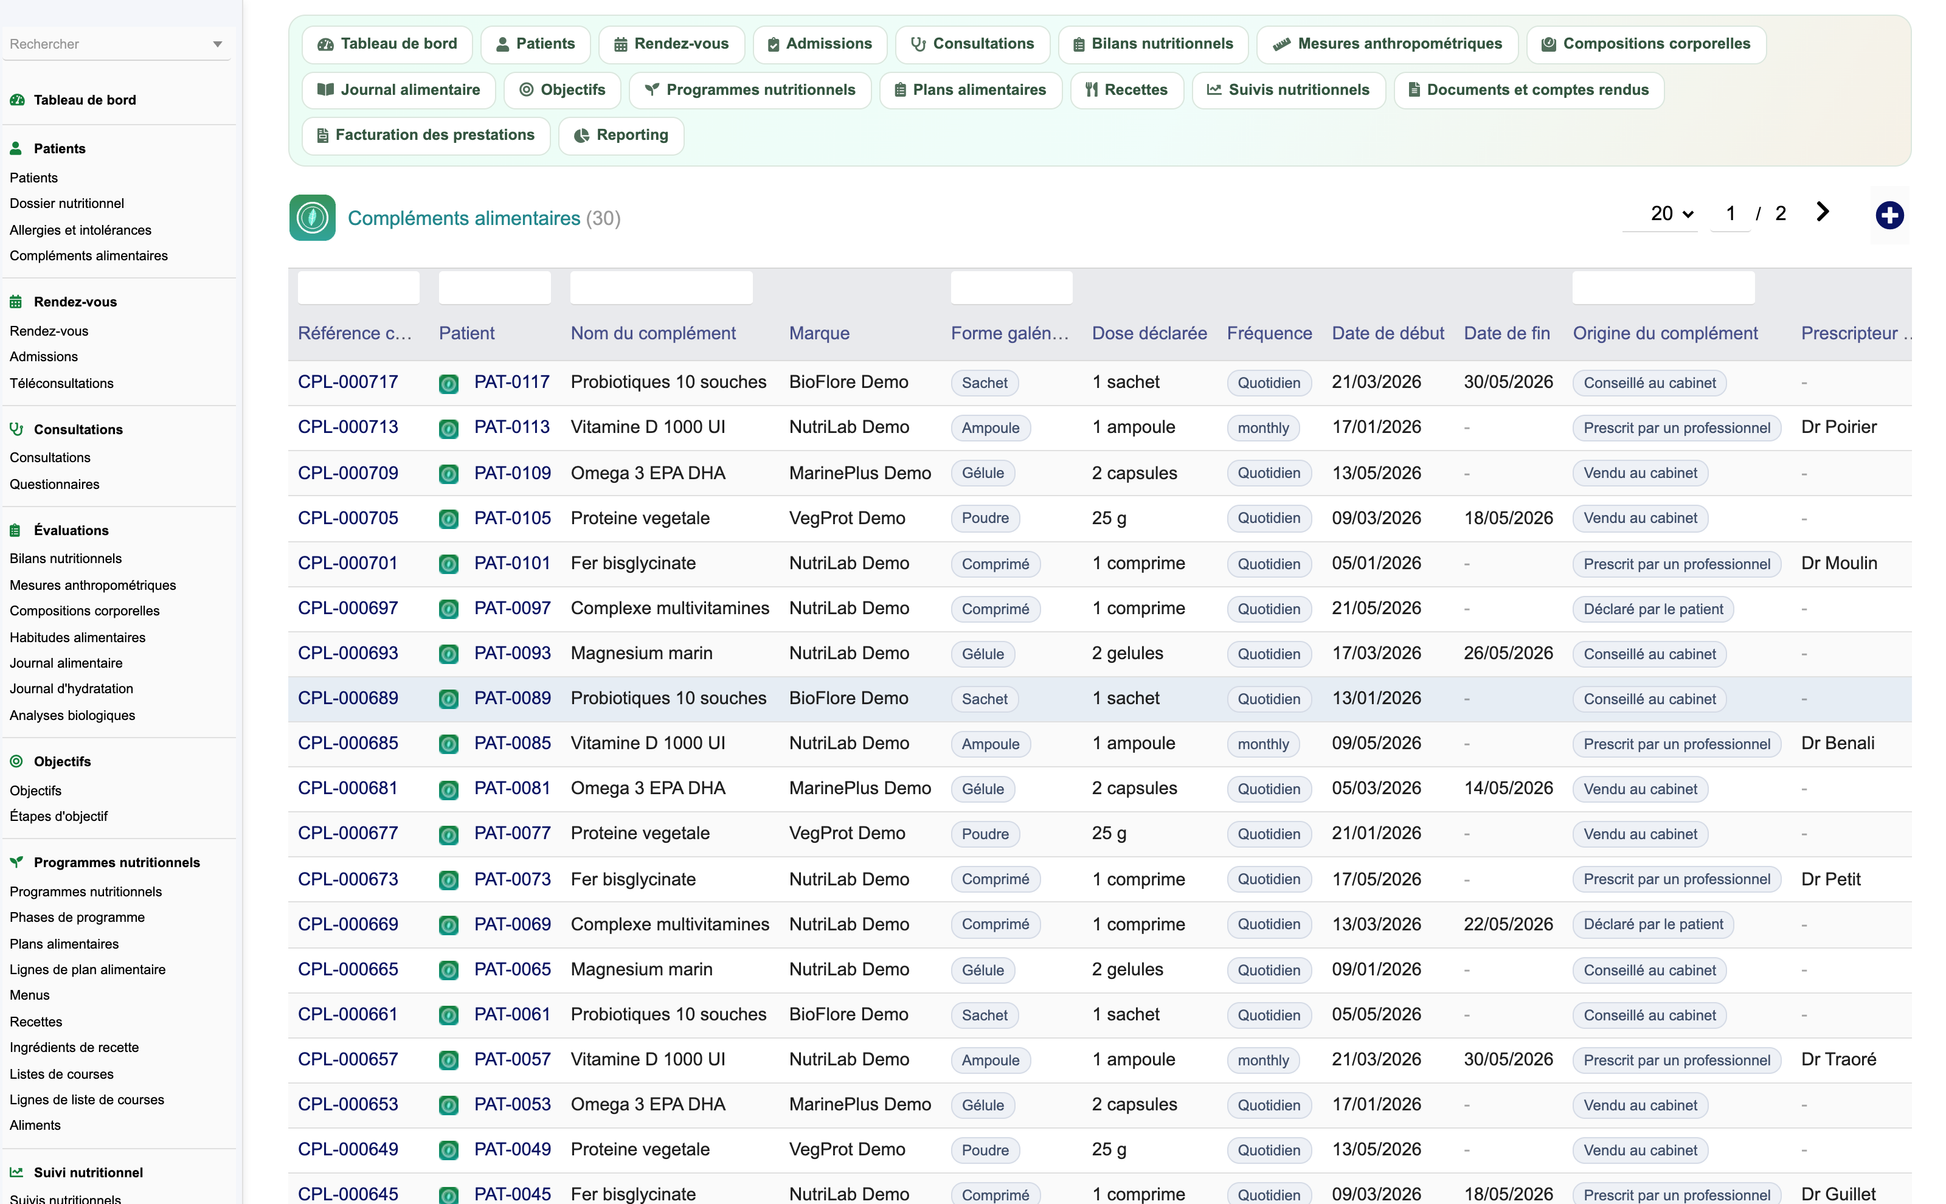The width and height of the screenshot is (1946, 1204).
Task: Click patient icon beside PAT-0117
Action: [449, 383]
